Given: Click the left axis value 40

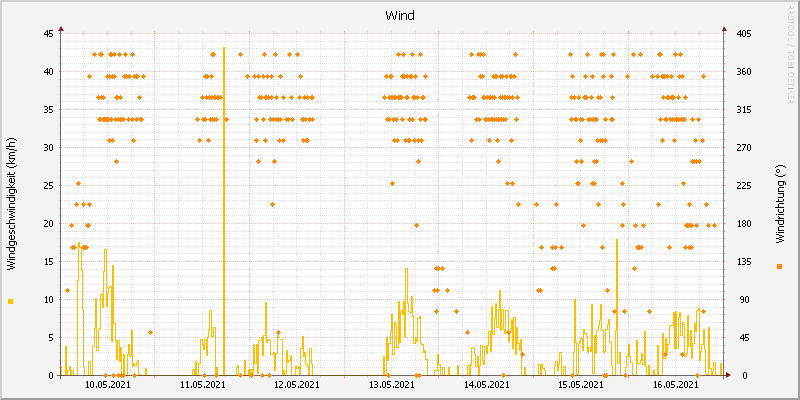Looking at the screenshot, I should click(48, 72).
